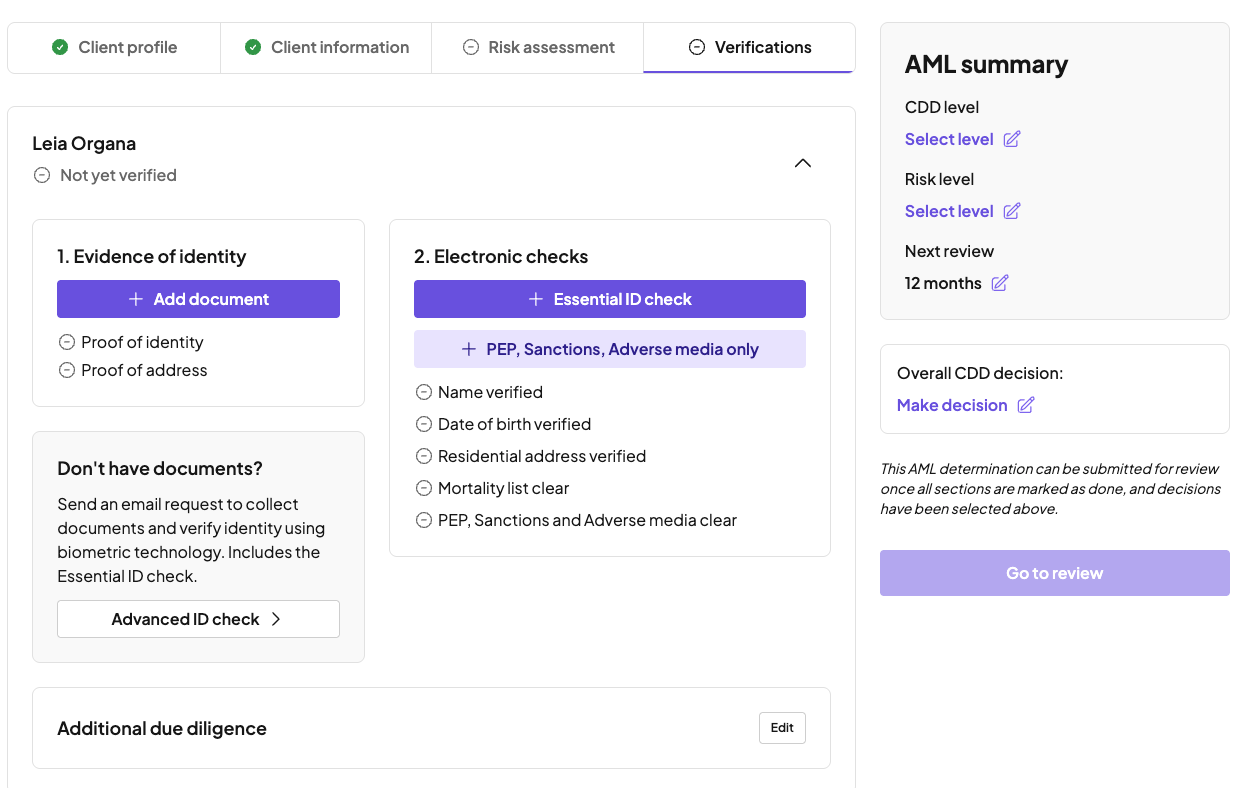Start PEP, Sanctions, Adverse media only check
This screenshot has width=1247, height=788.
(609, 349)
